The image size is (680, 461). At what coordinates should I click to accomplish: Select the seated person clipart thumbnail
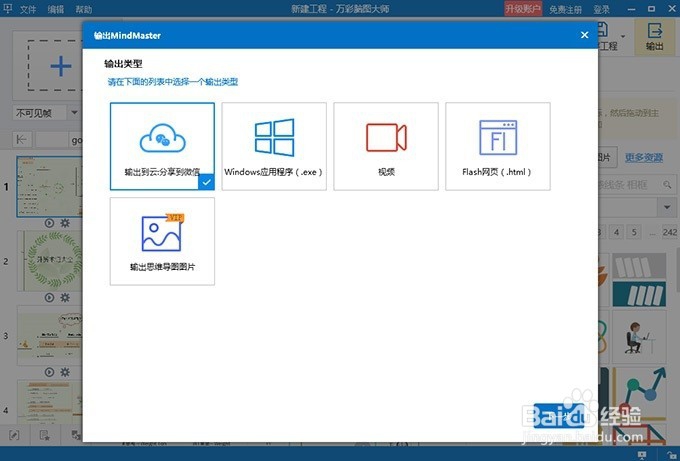[x=639, y=337]
